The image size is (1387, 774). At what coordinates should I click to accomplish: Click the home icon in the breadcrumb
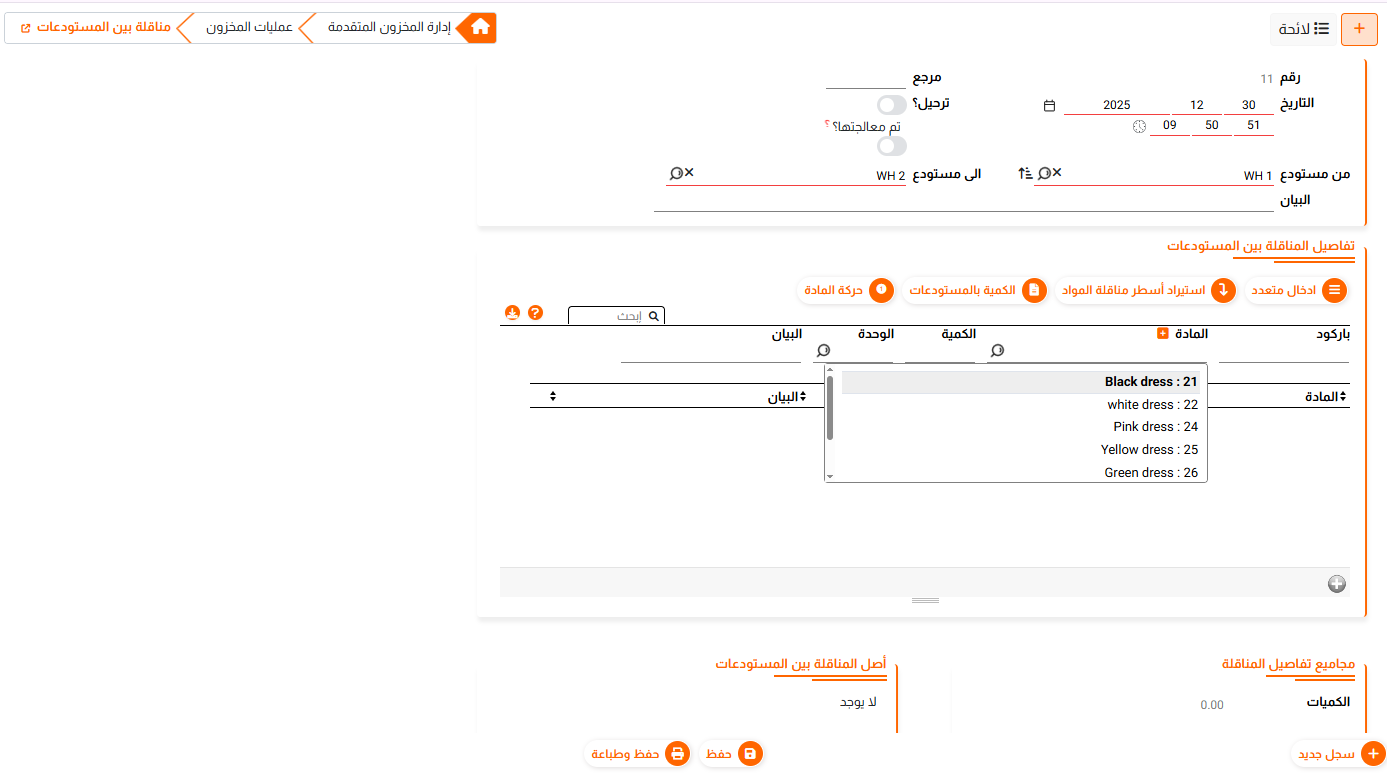click(x=480, y=28)
